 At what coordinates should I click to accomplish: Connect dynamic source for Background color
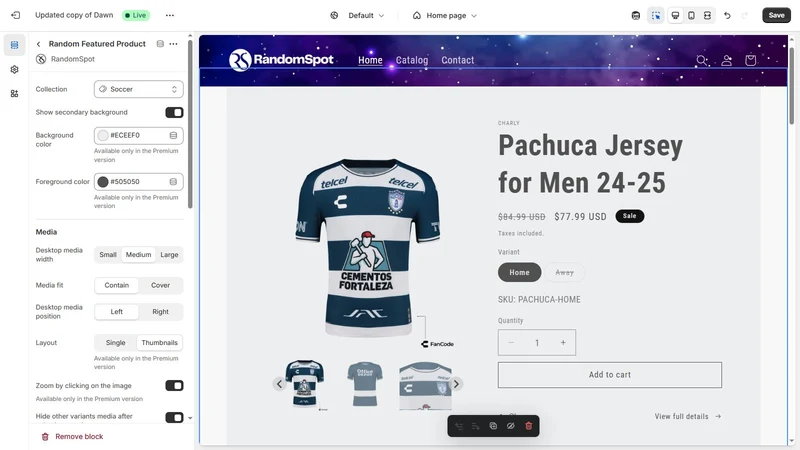pyautogui.click(x=173, y=135)
